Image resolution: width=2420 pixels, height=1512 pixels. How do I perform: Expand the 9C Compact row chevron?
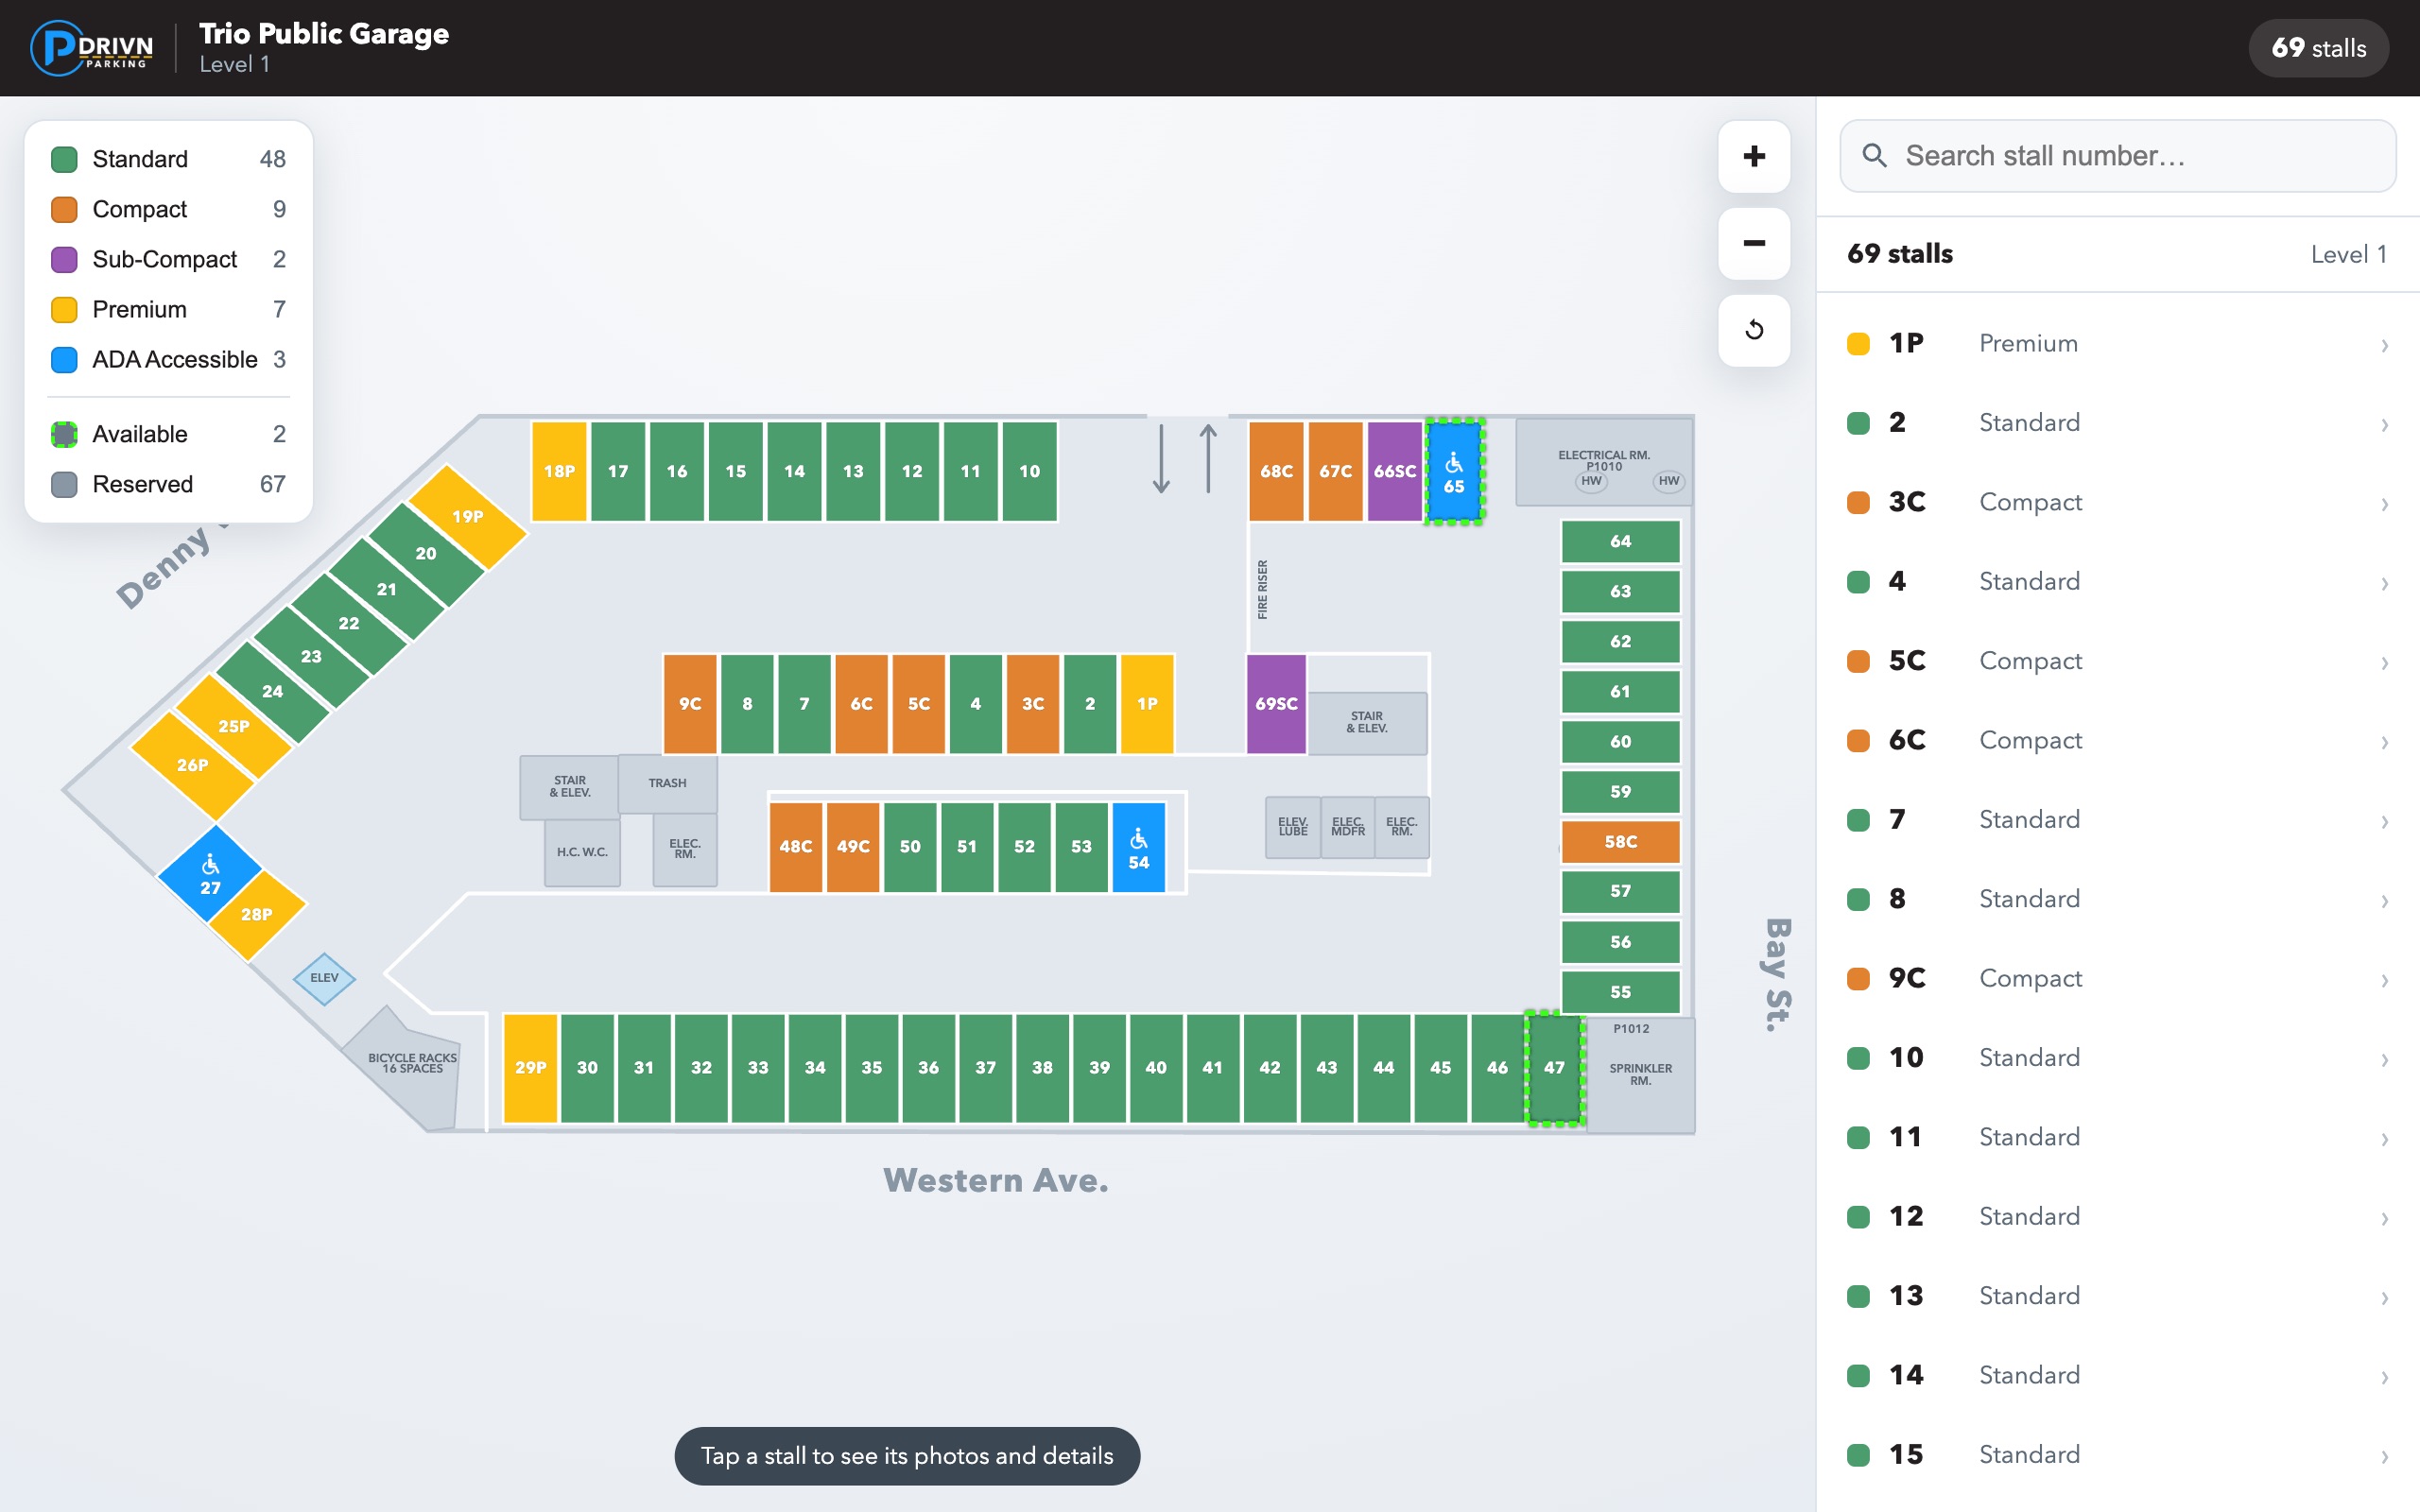pyautogui.click(x=2385, y=980)
